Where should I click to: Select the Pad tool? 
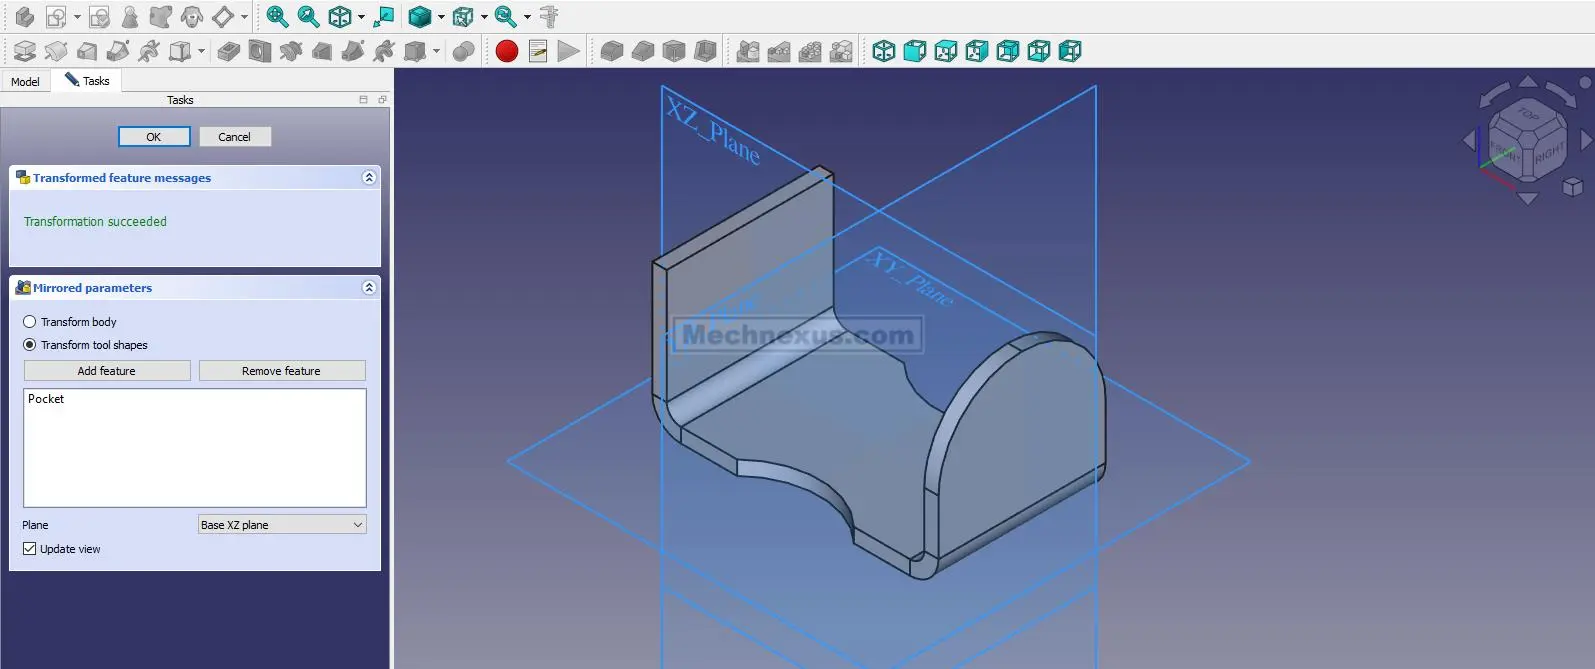coord(24,51)
